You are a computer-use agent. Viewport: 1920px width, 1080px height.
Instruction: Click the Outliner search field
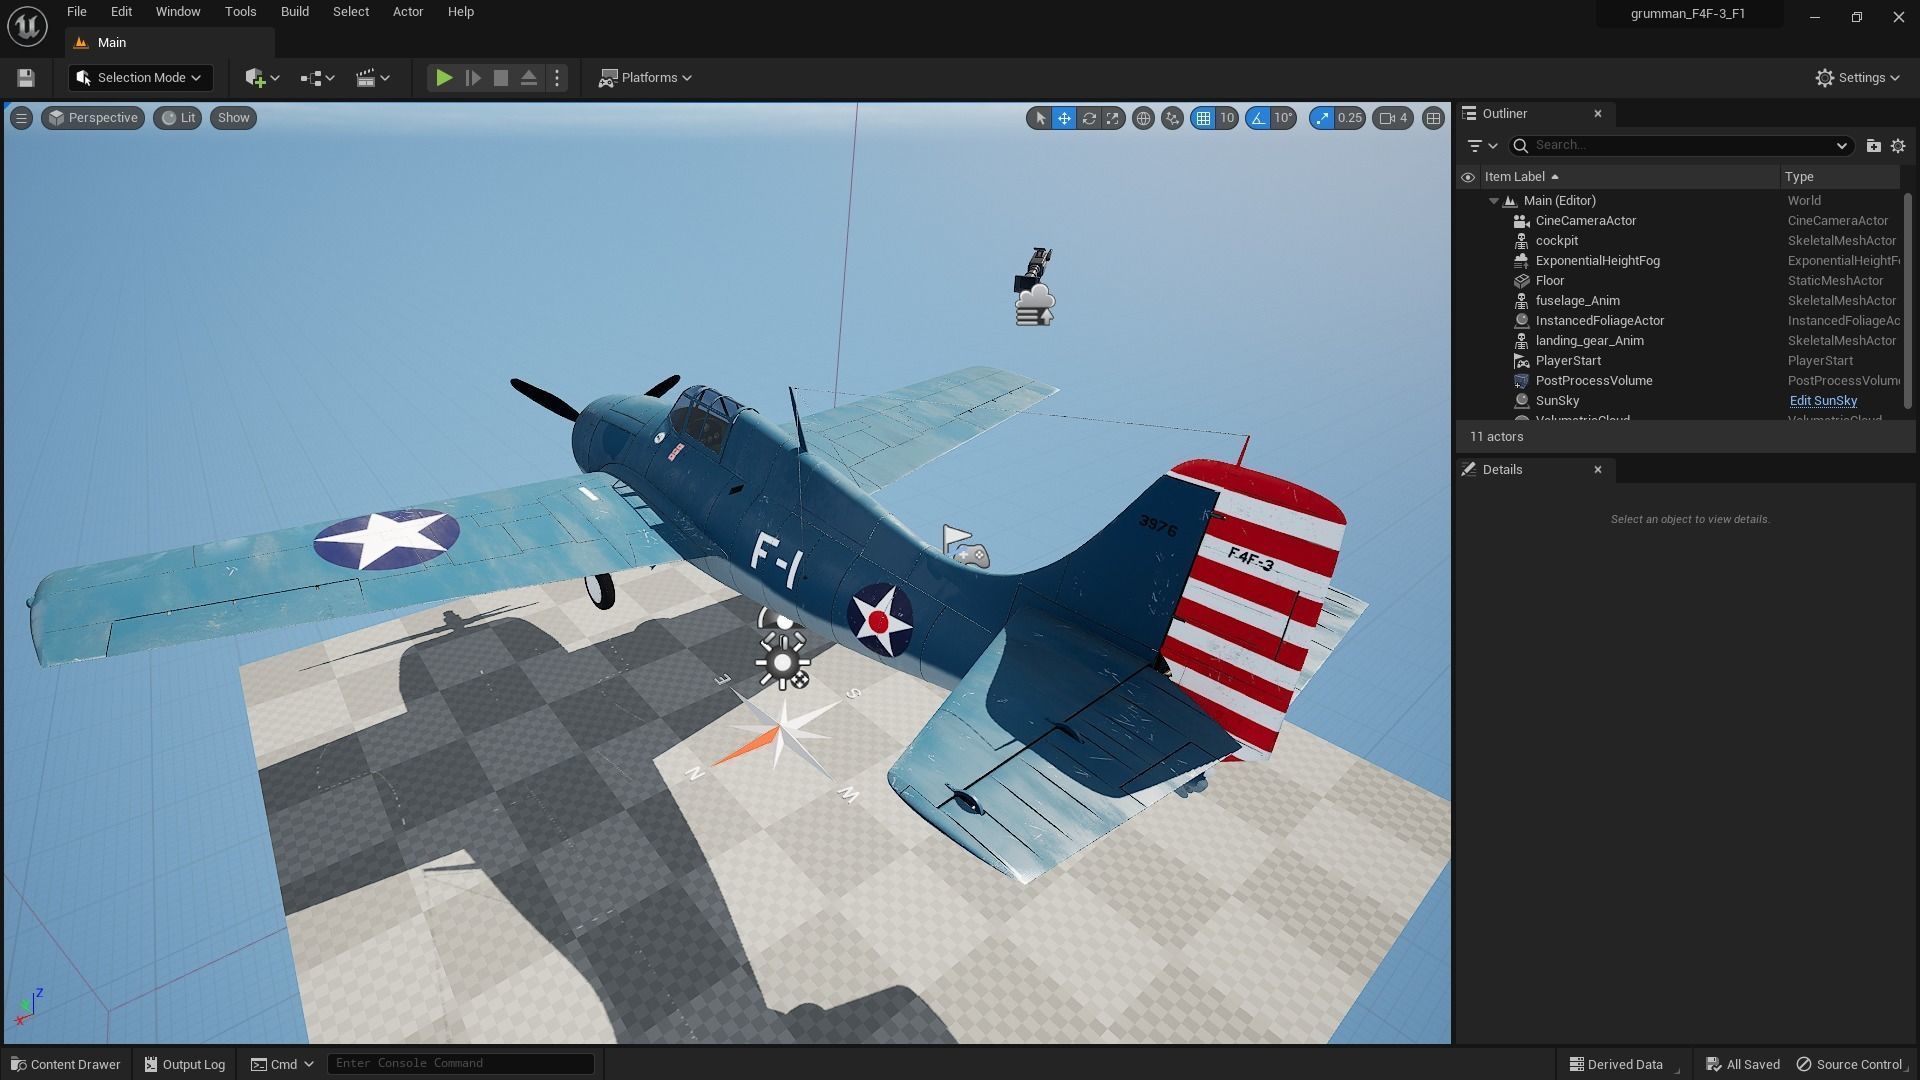1680,146
